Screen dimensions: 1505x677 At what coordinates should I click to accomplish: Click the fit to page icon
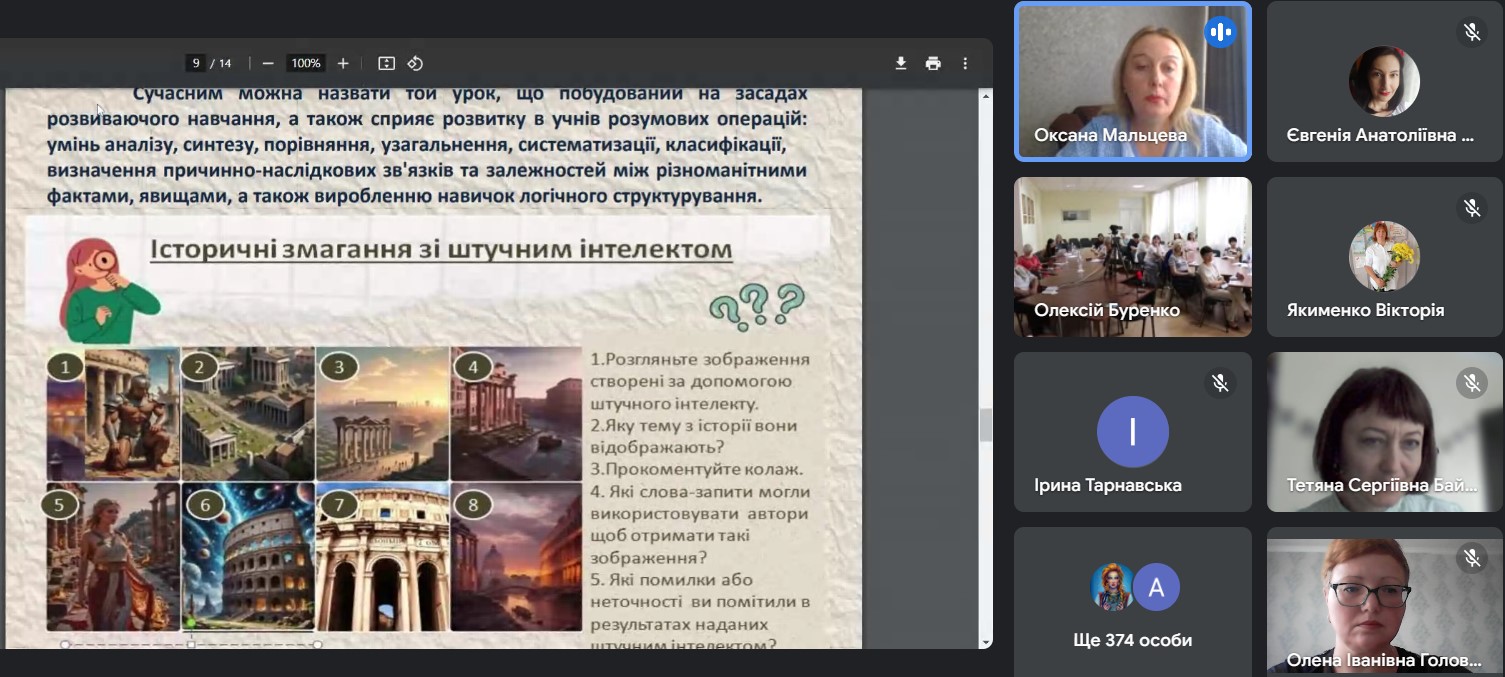386,63
